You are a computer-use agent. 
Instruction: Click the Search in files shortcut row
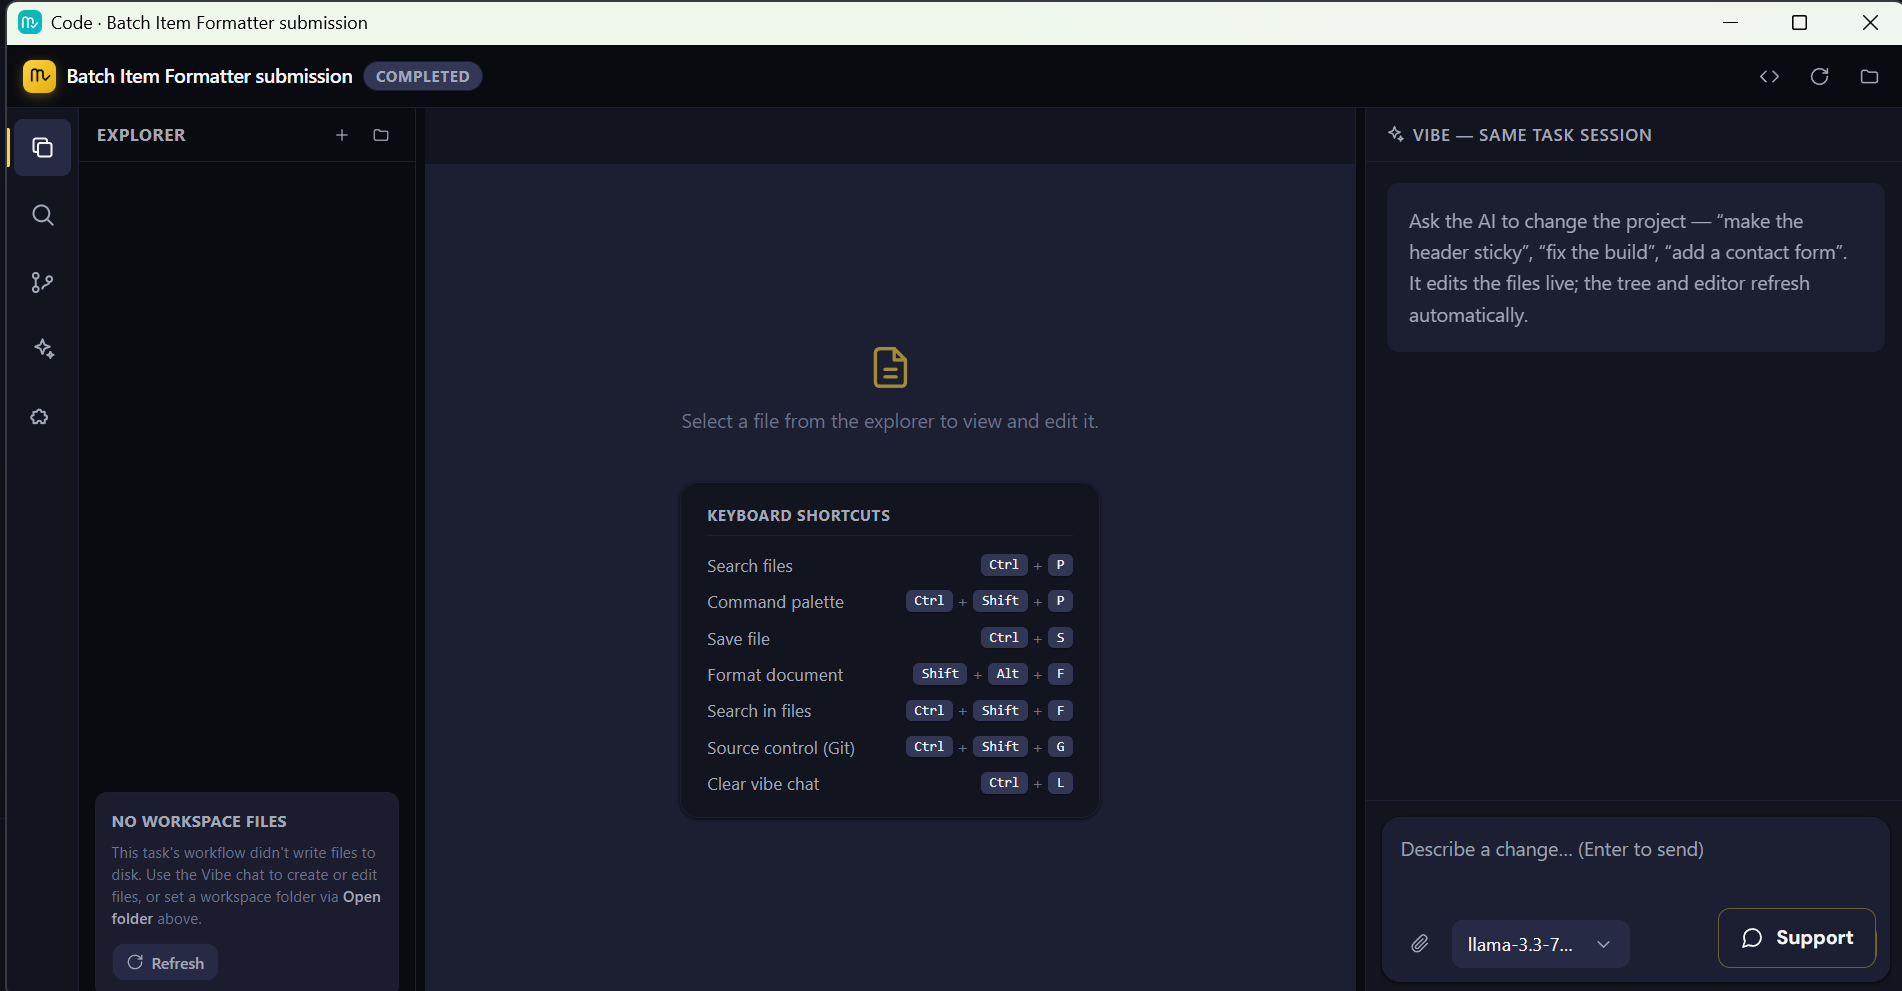point(889,710)
